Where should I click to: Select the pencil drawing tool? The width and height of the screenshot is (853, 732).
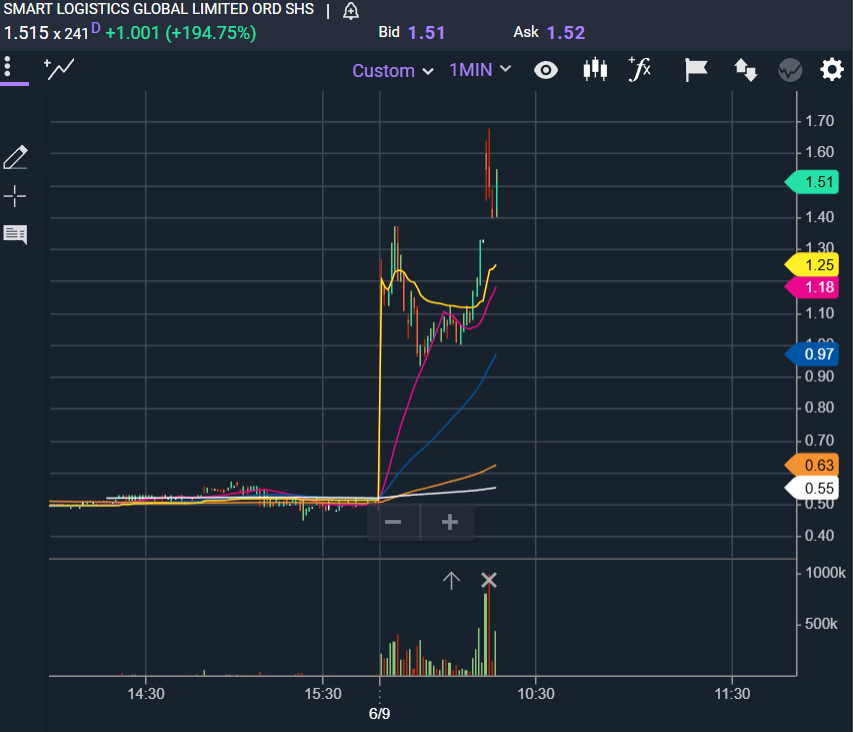(15, 157)
